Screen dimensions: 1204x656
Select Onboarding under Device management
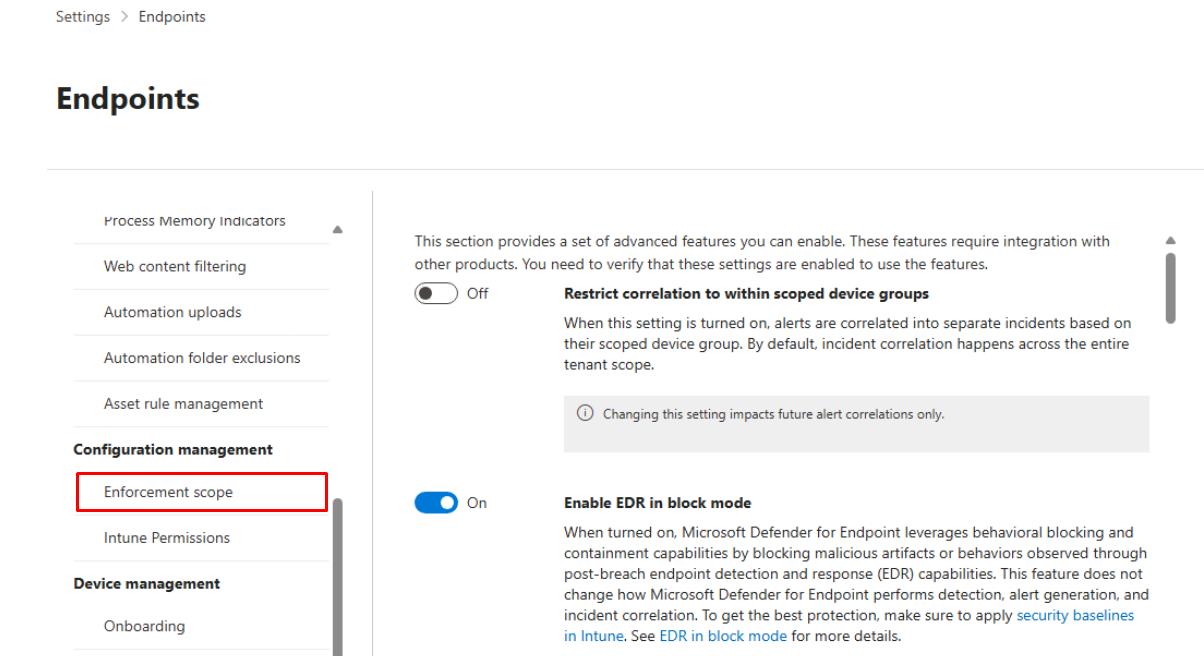144,627
